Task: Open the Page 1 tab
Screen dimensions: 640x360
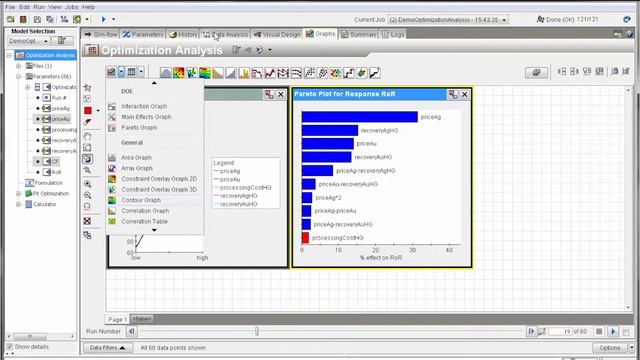Action: (x=117, y=319)
